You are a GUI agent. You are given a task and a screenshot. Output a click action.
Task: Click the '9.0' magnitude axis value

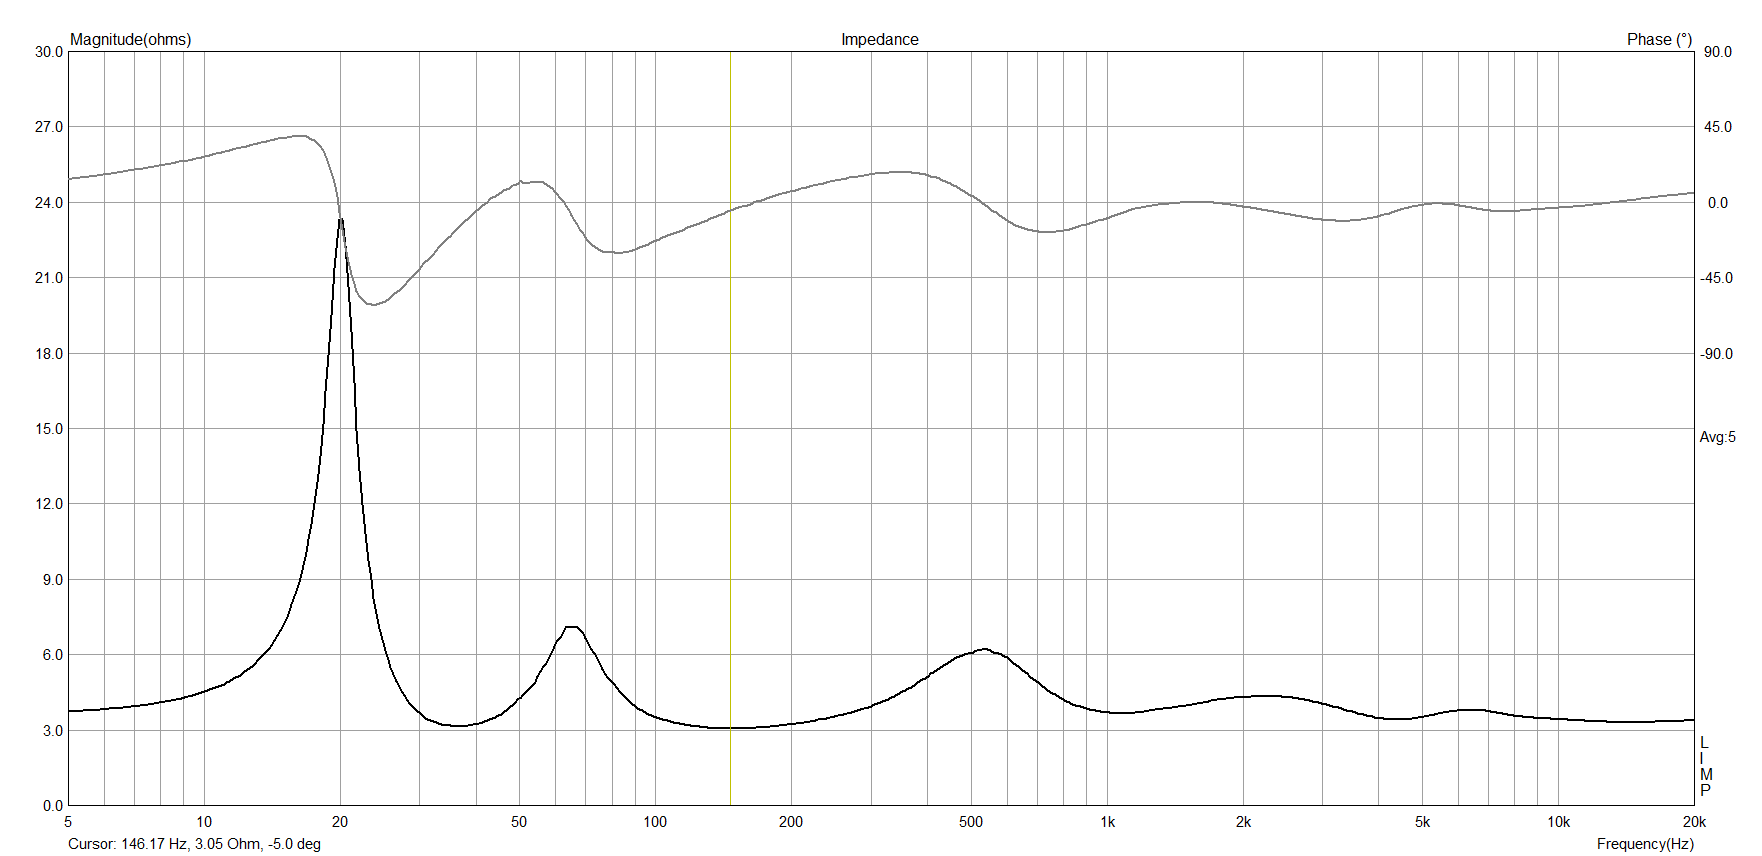pyautogui.click(x=53, y=580)
